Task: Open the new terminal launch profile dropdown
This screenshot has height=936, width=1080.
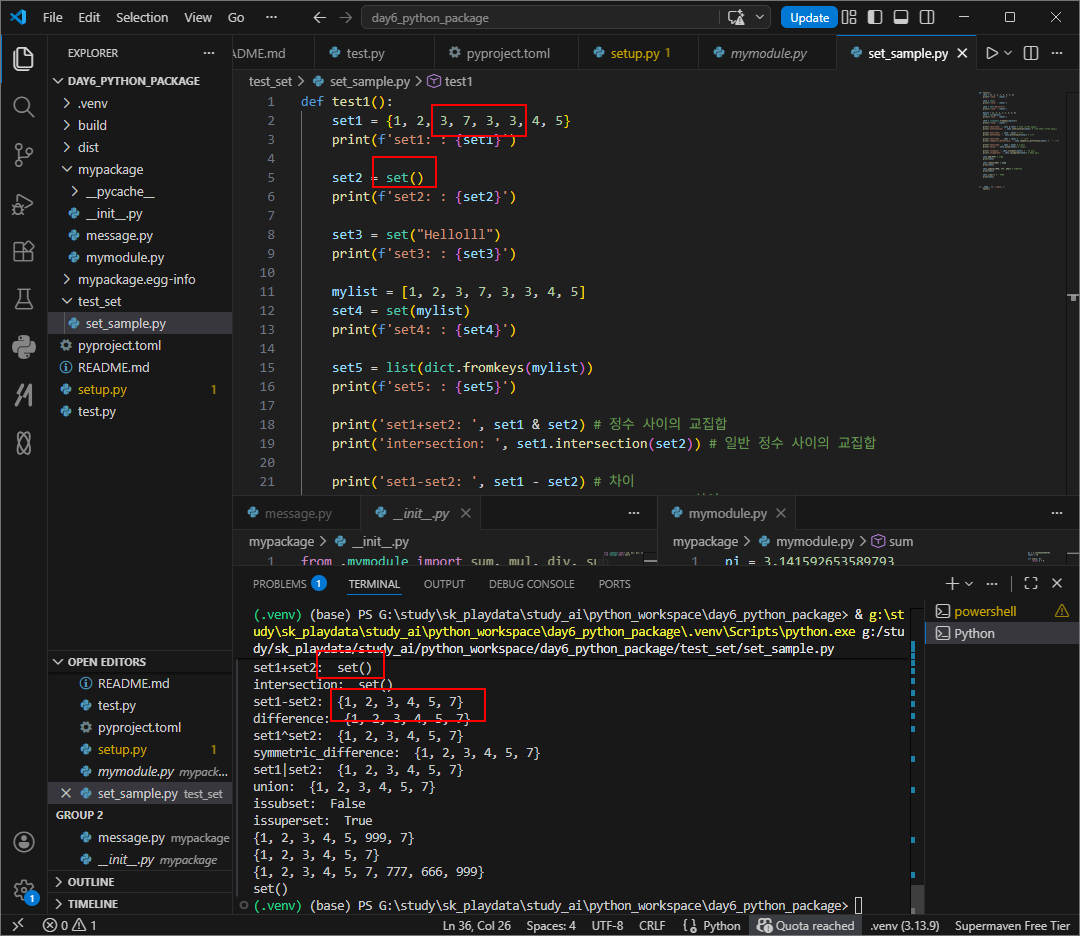Action: point(969,583)
